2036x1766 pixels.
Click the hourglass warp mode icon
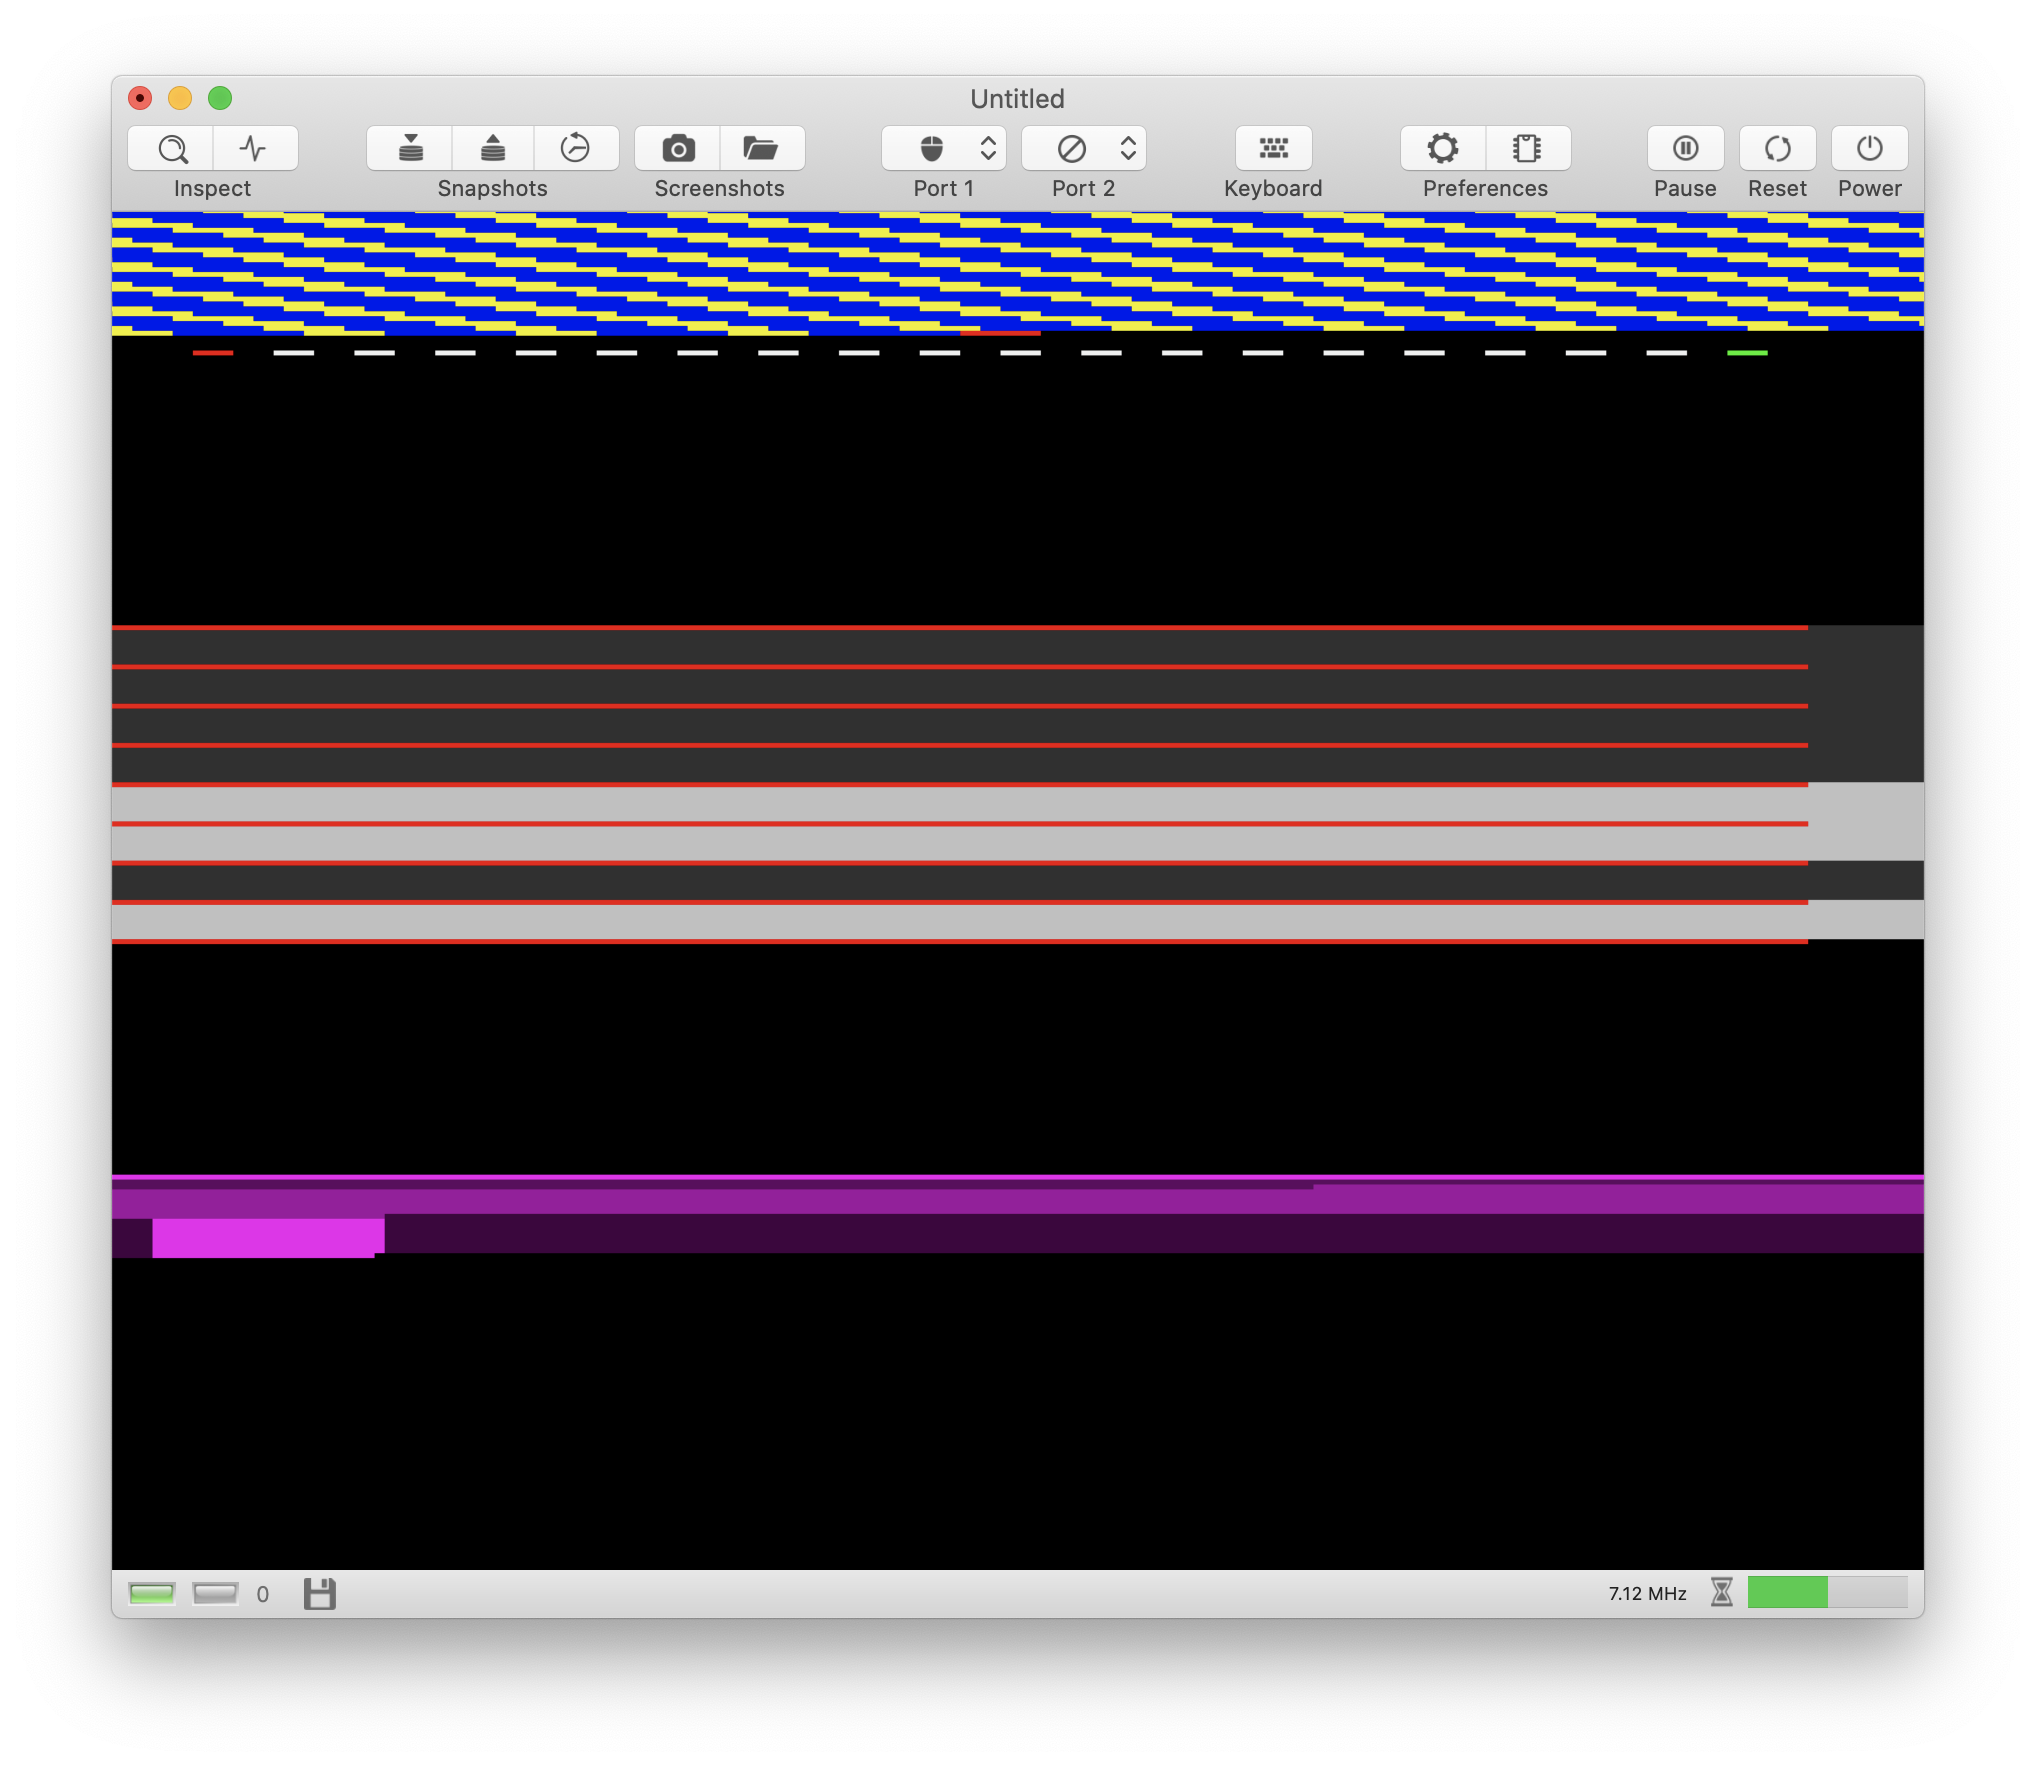(x=1721, y=1592)
